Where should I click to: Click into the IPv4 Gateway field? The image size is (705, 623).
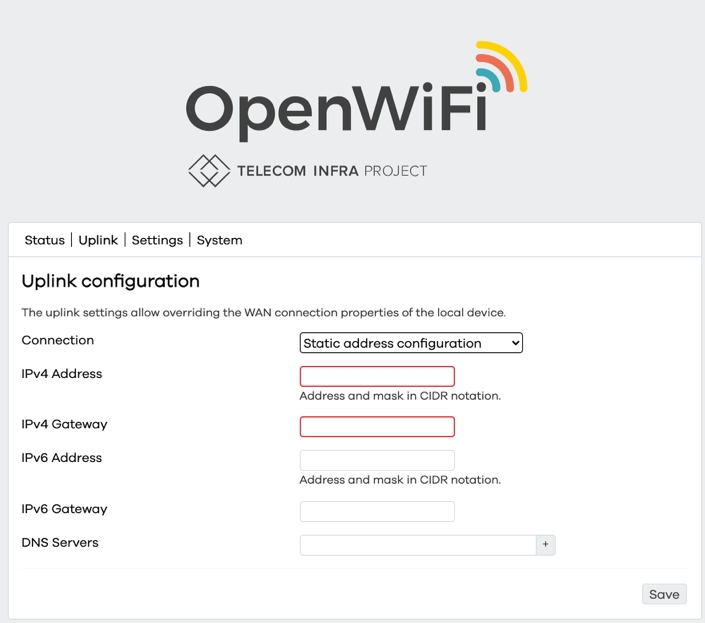[377, 426]
